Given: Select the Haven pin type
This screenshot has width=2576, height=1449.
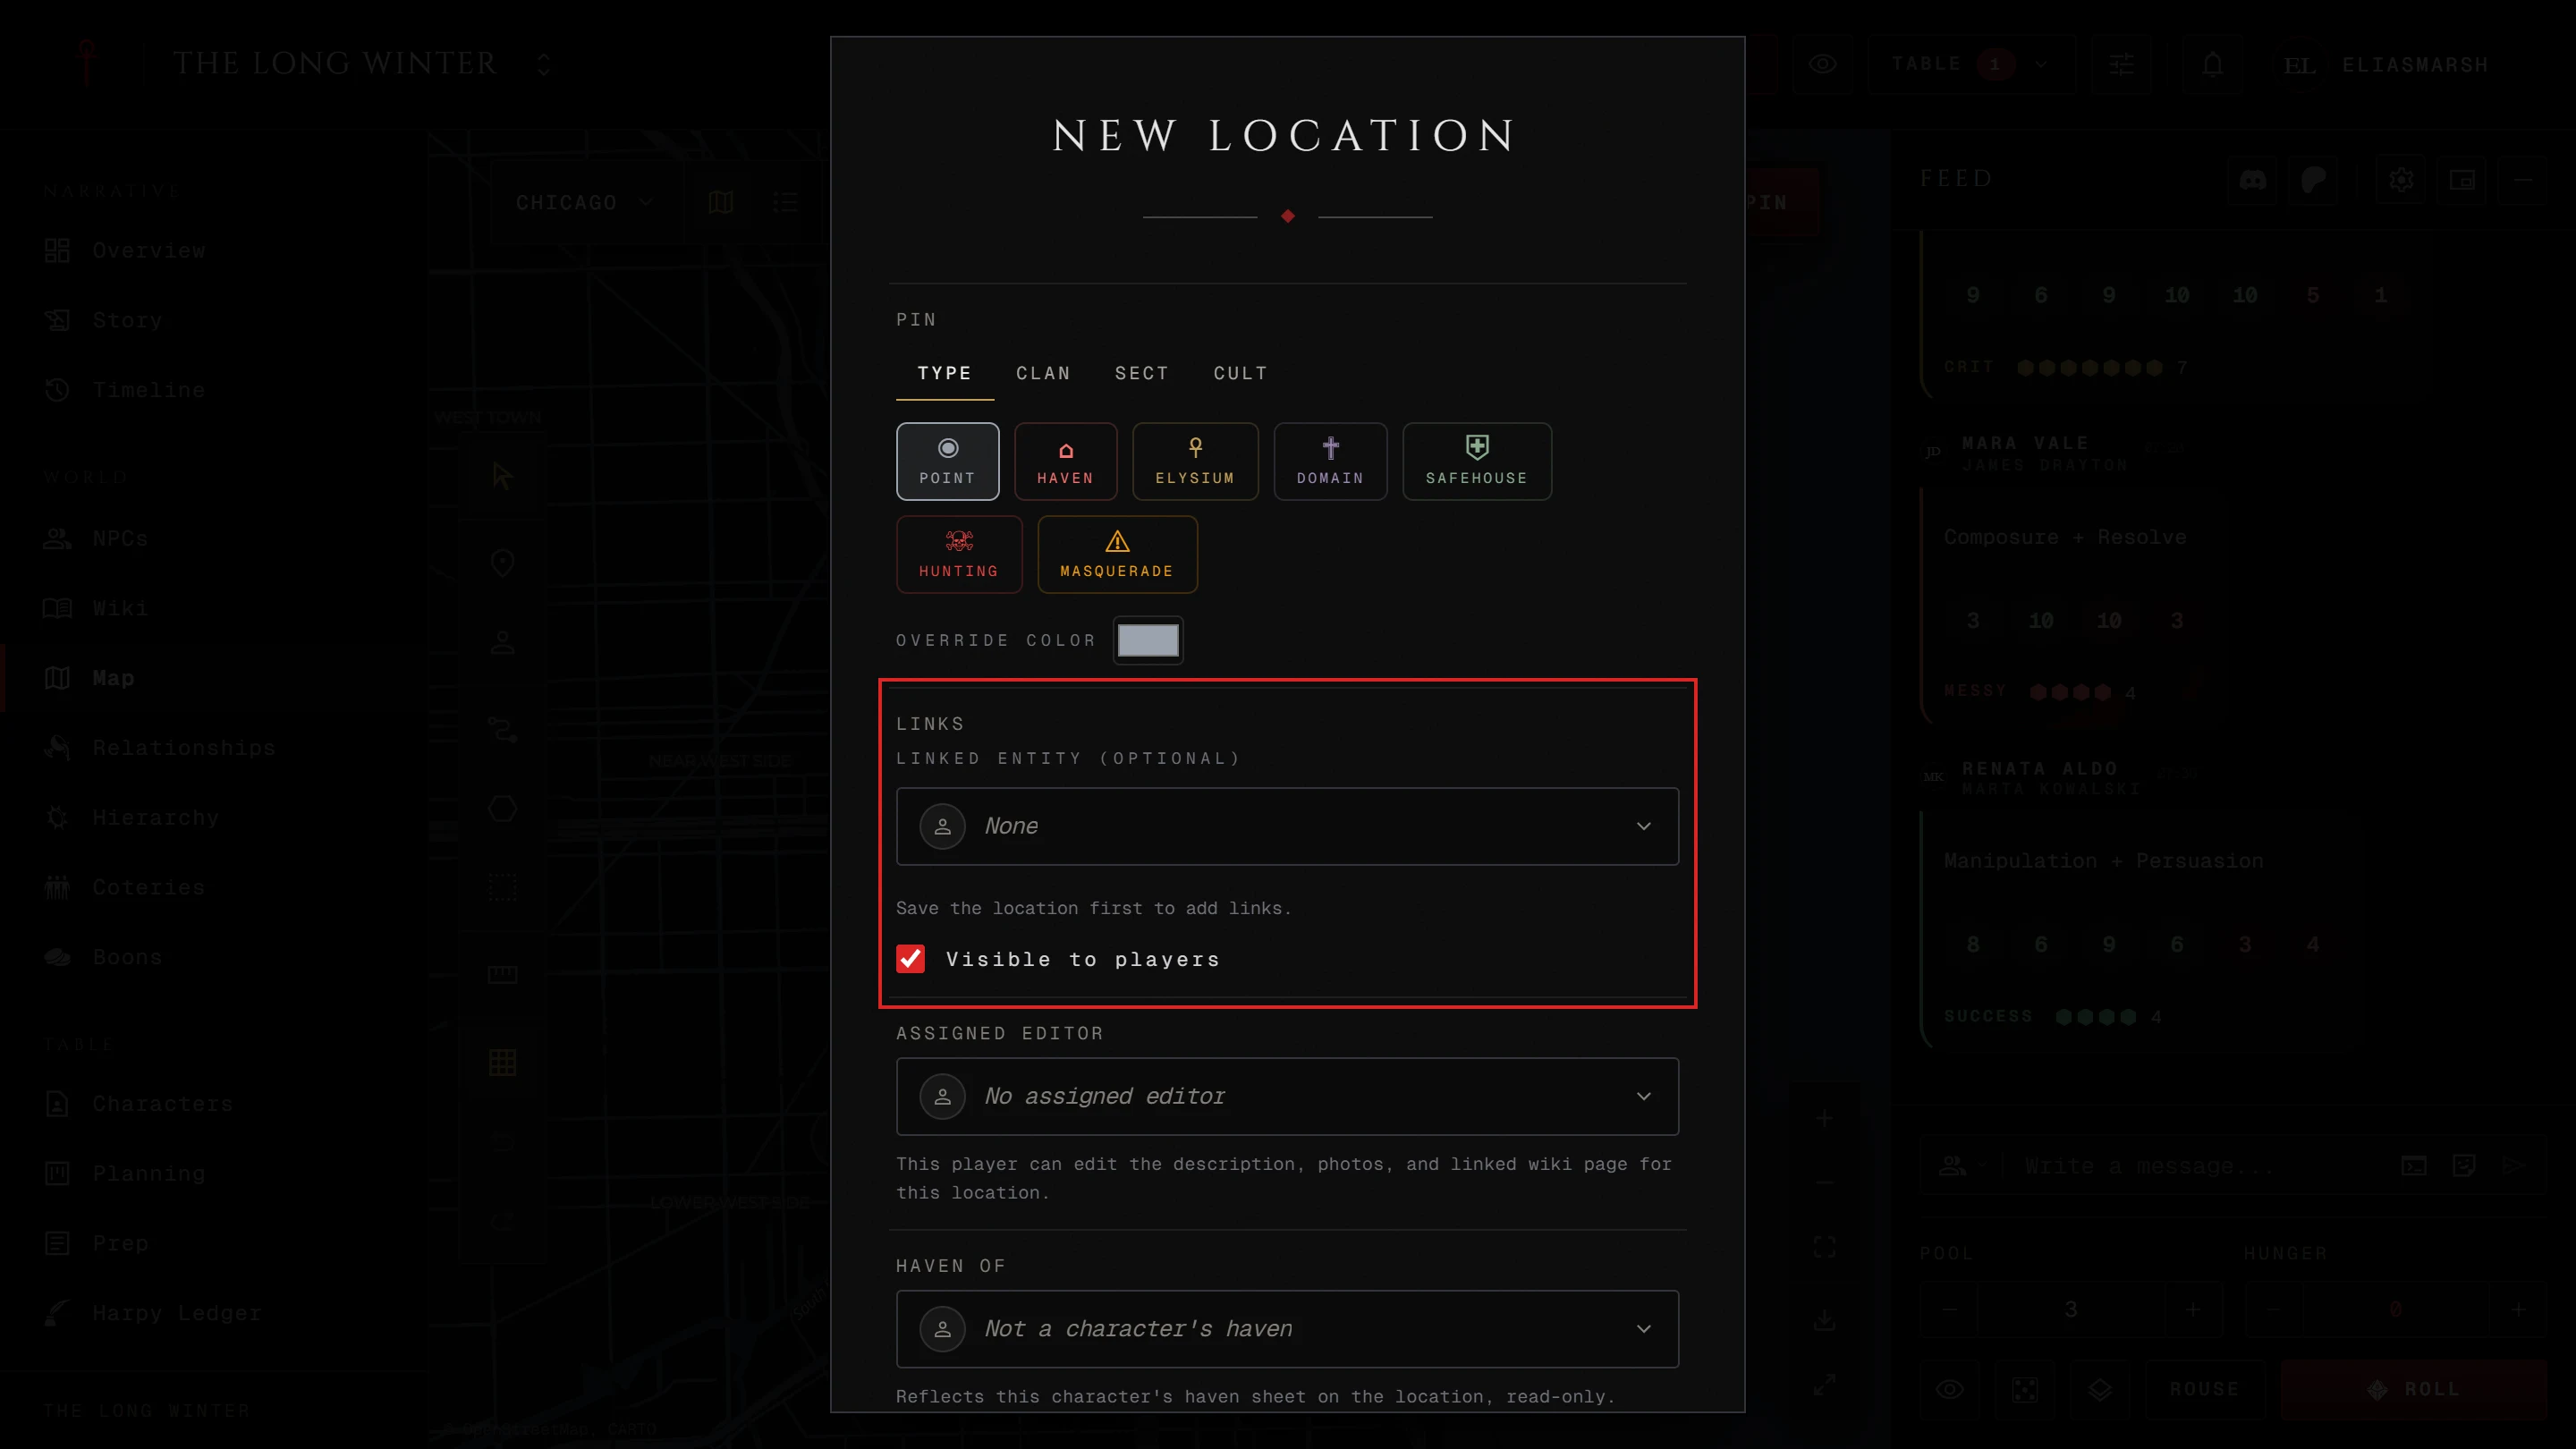Looking at the screenshot, I should (1065, 461).
